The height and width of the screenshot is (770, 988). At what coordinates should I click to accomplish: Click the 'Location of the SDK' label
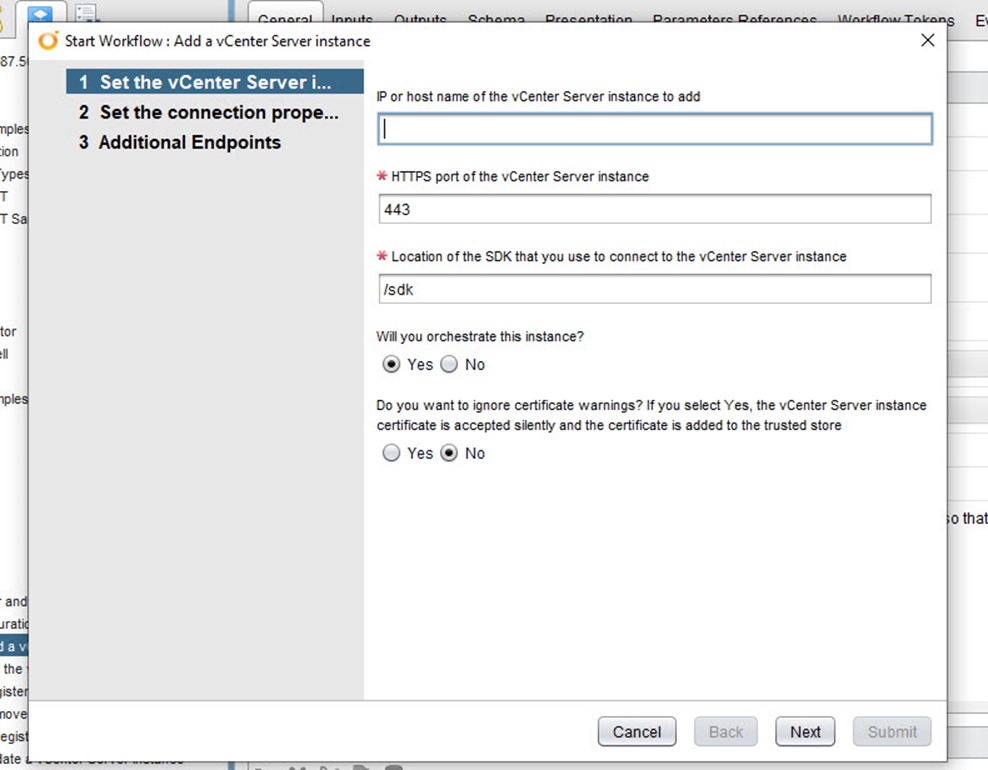coord(619,256)
